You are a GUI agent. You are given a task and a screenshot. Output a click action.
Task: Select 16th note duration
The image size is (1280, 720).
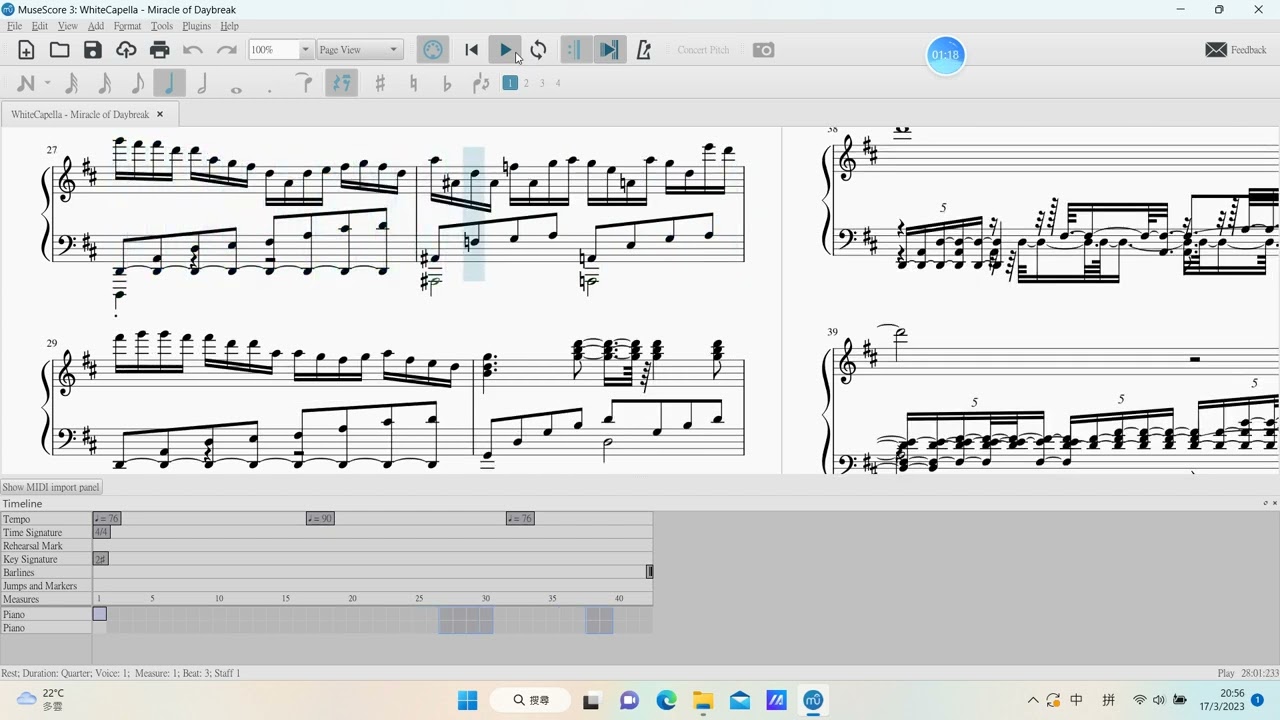click(104, 84)
